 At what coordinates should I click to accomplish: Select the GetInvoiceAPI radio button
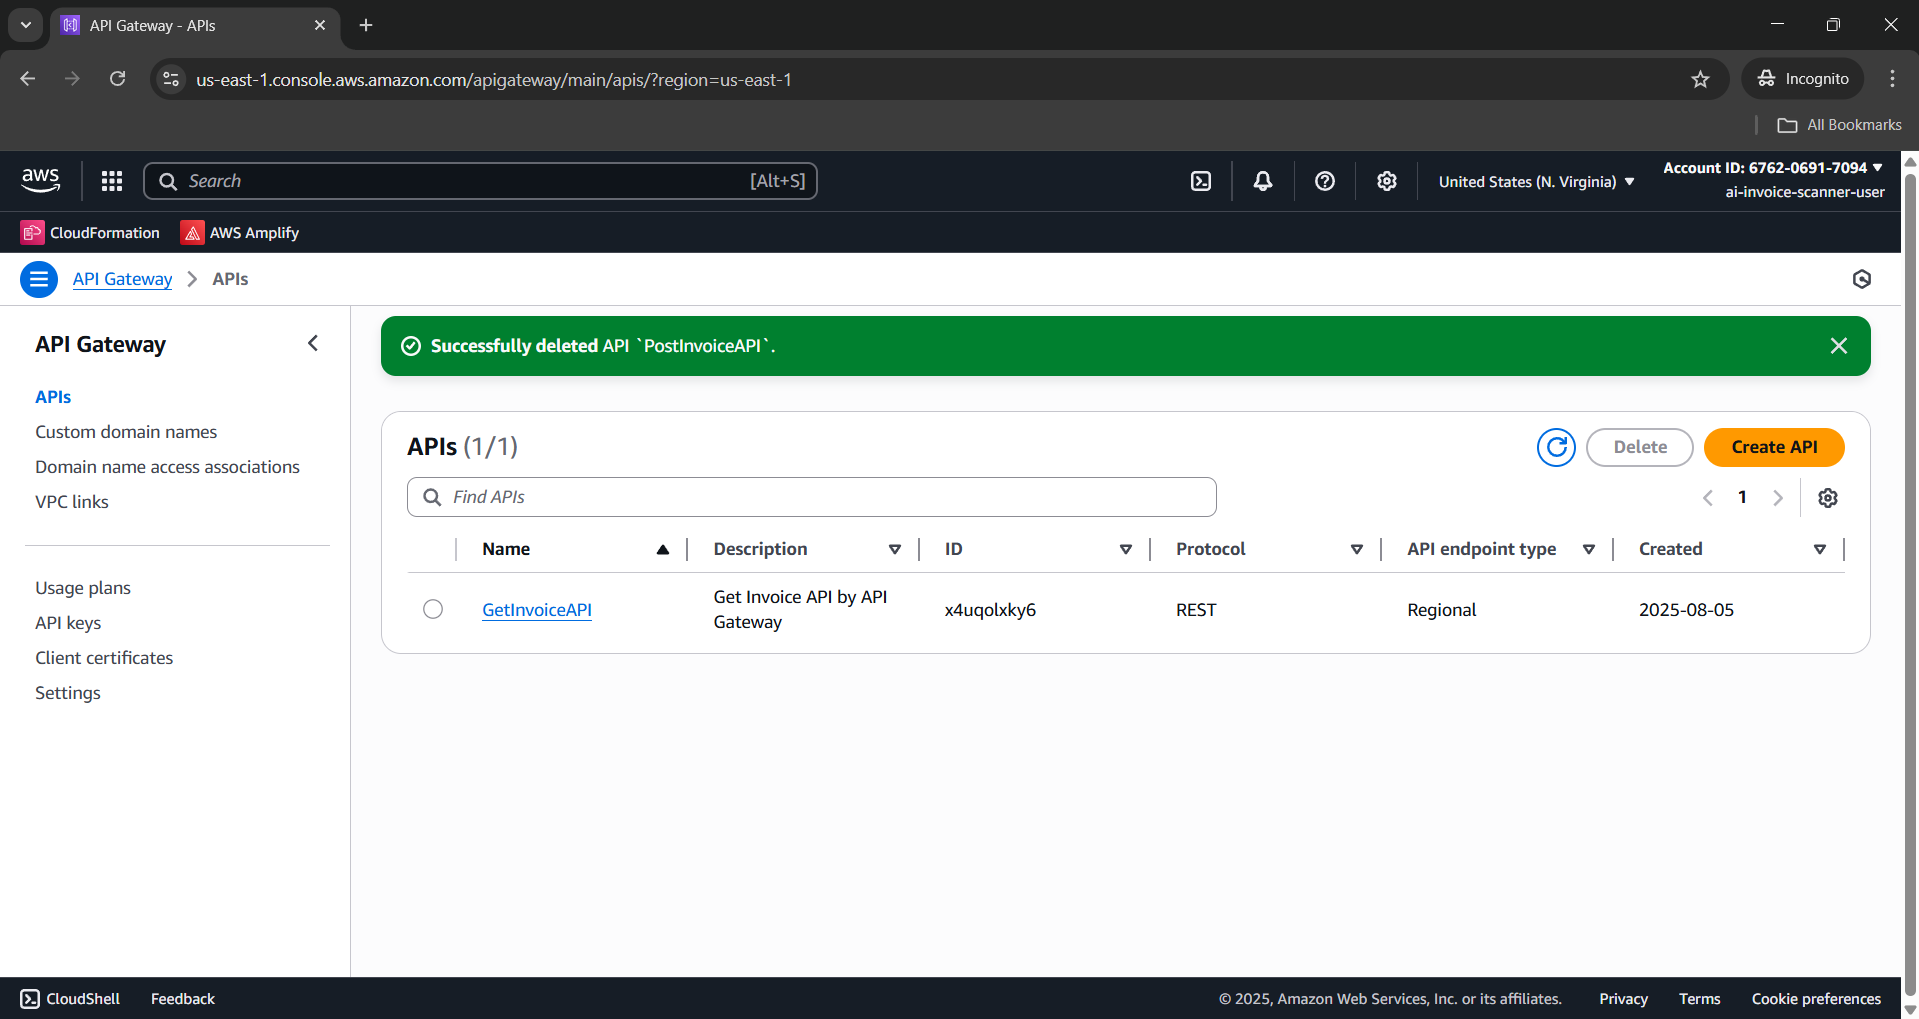click(432, 608)
